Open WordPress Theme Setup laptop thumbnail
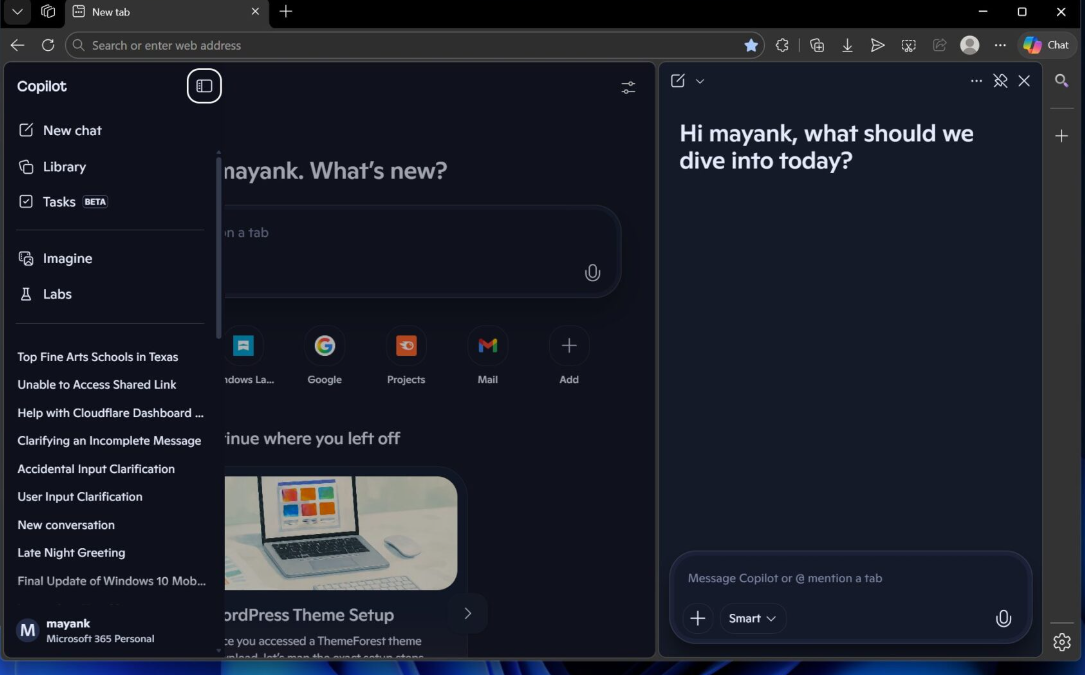 341,533
